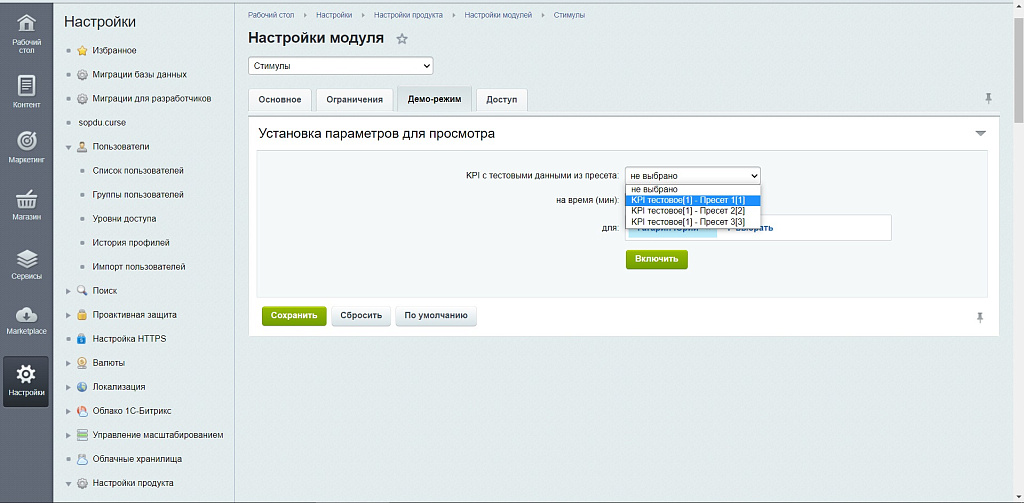Viewport: 1024px width, 503px height.
Task: Switch to the Доступ tab
Action: click(x=501, y=100)
